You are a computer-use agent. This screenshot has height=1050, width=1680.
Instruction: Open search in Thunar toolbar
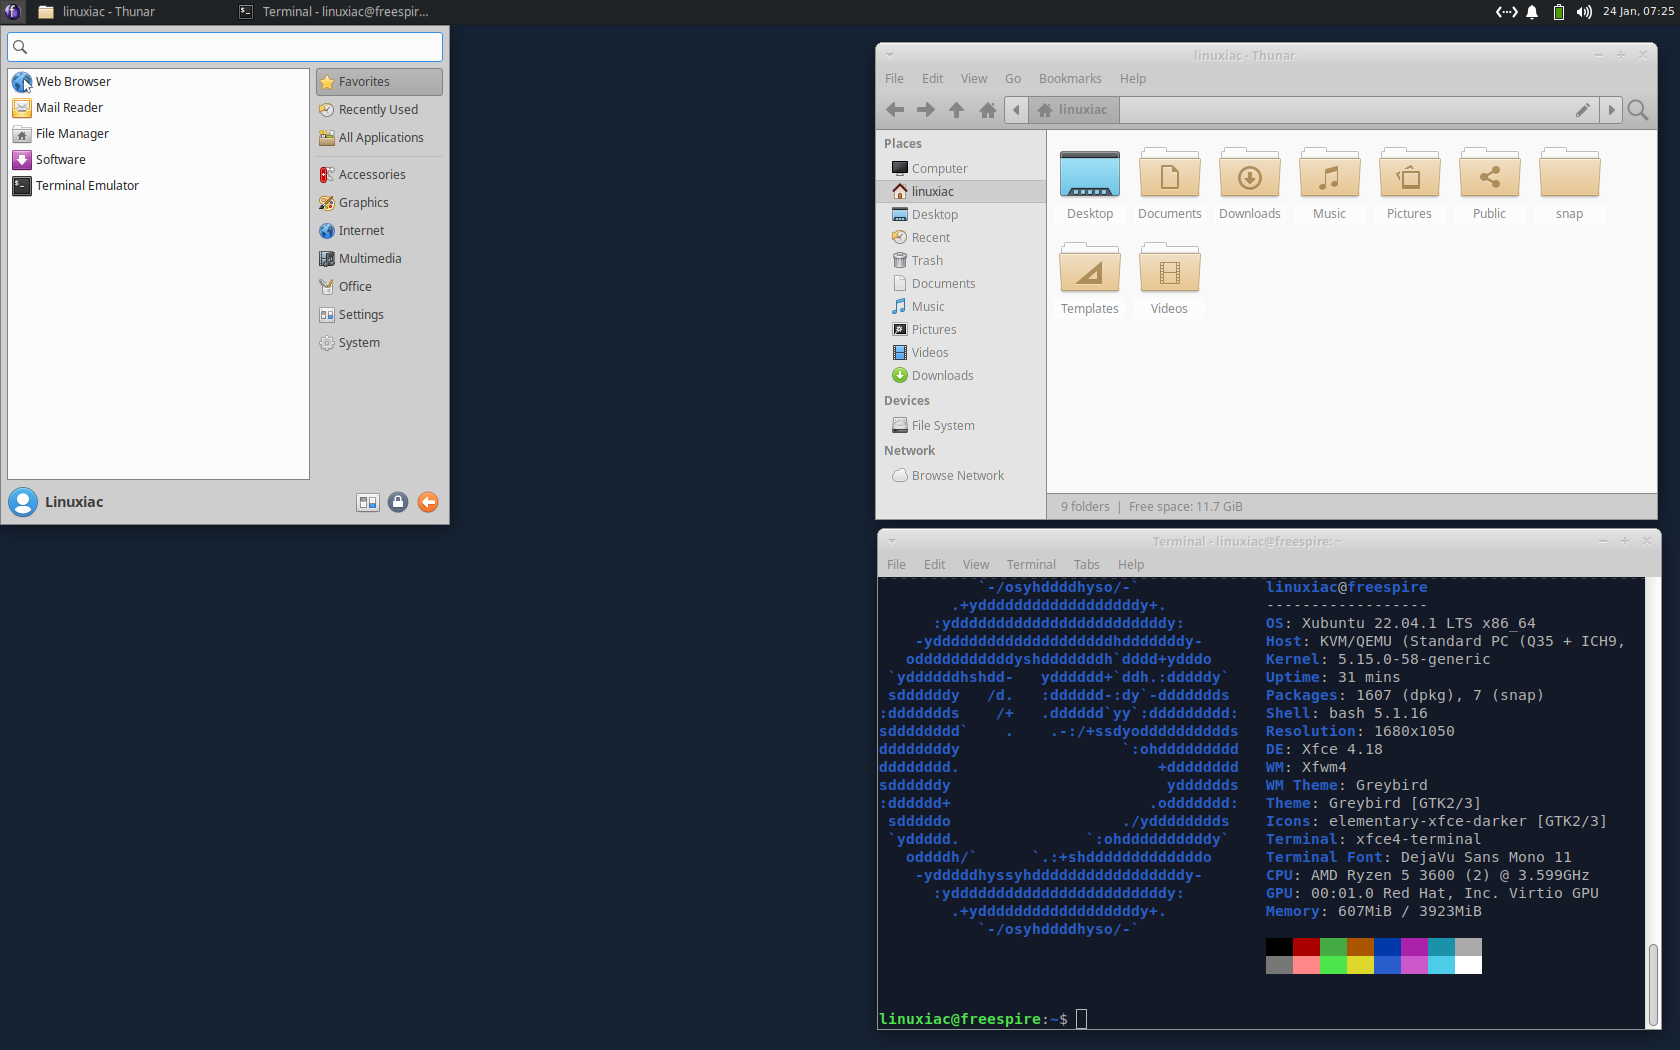point(1638,110)
